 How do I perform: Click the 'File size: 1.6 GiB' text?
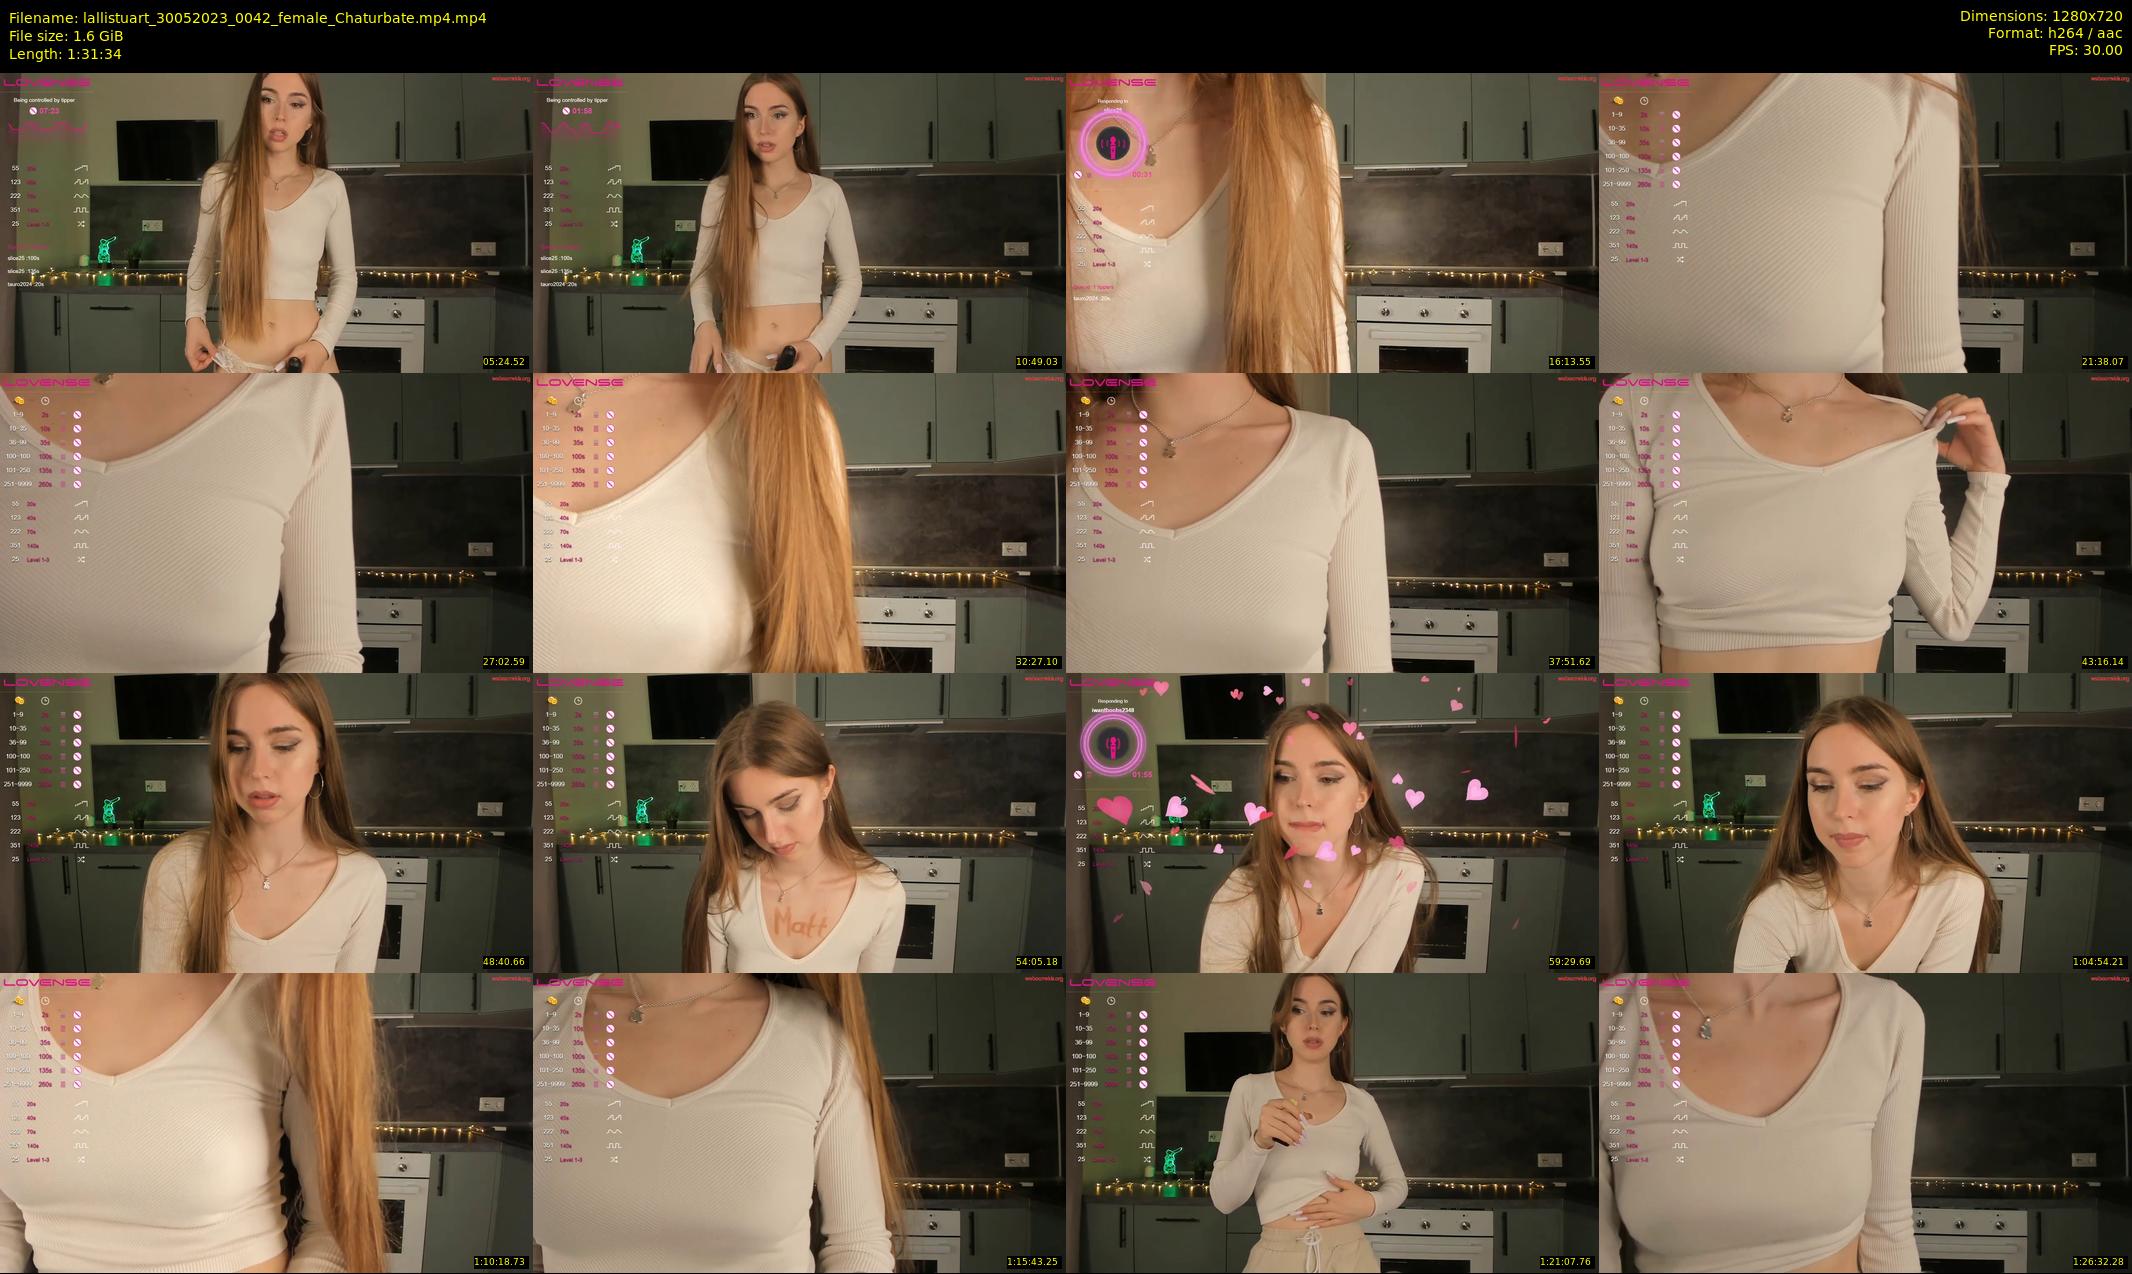66,36
